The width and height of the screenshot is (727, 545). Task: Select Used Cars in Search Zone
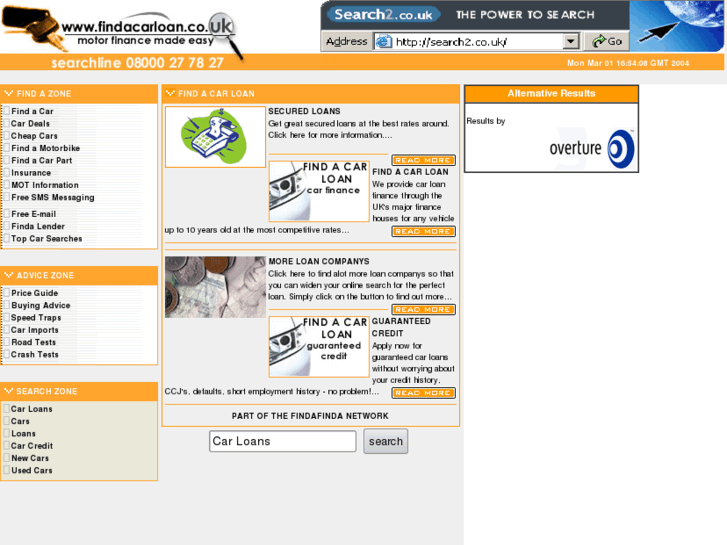coord(32,470)
